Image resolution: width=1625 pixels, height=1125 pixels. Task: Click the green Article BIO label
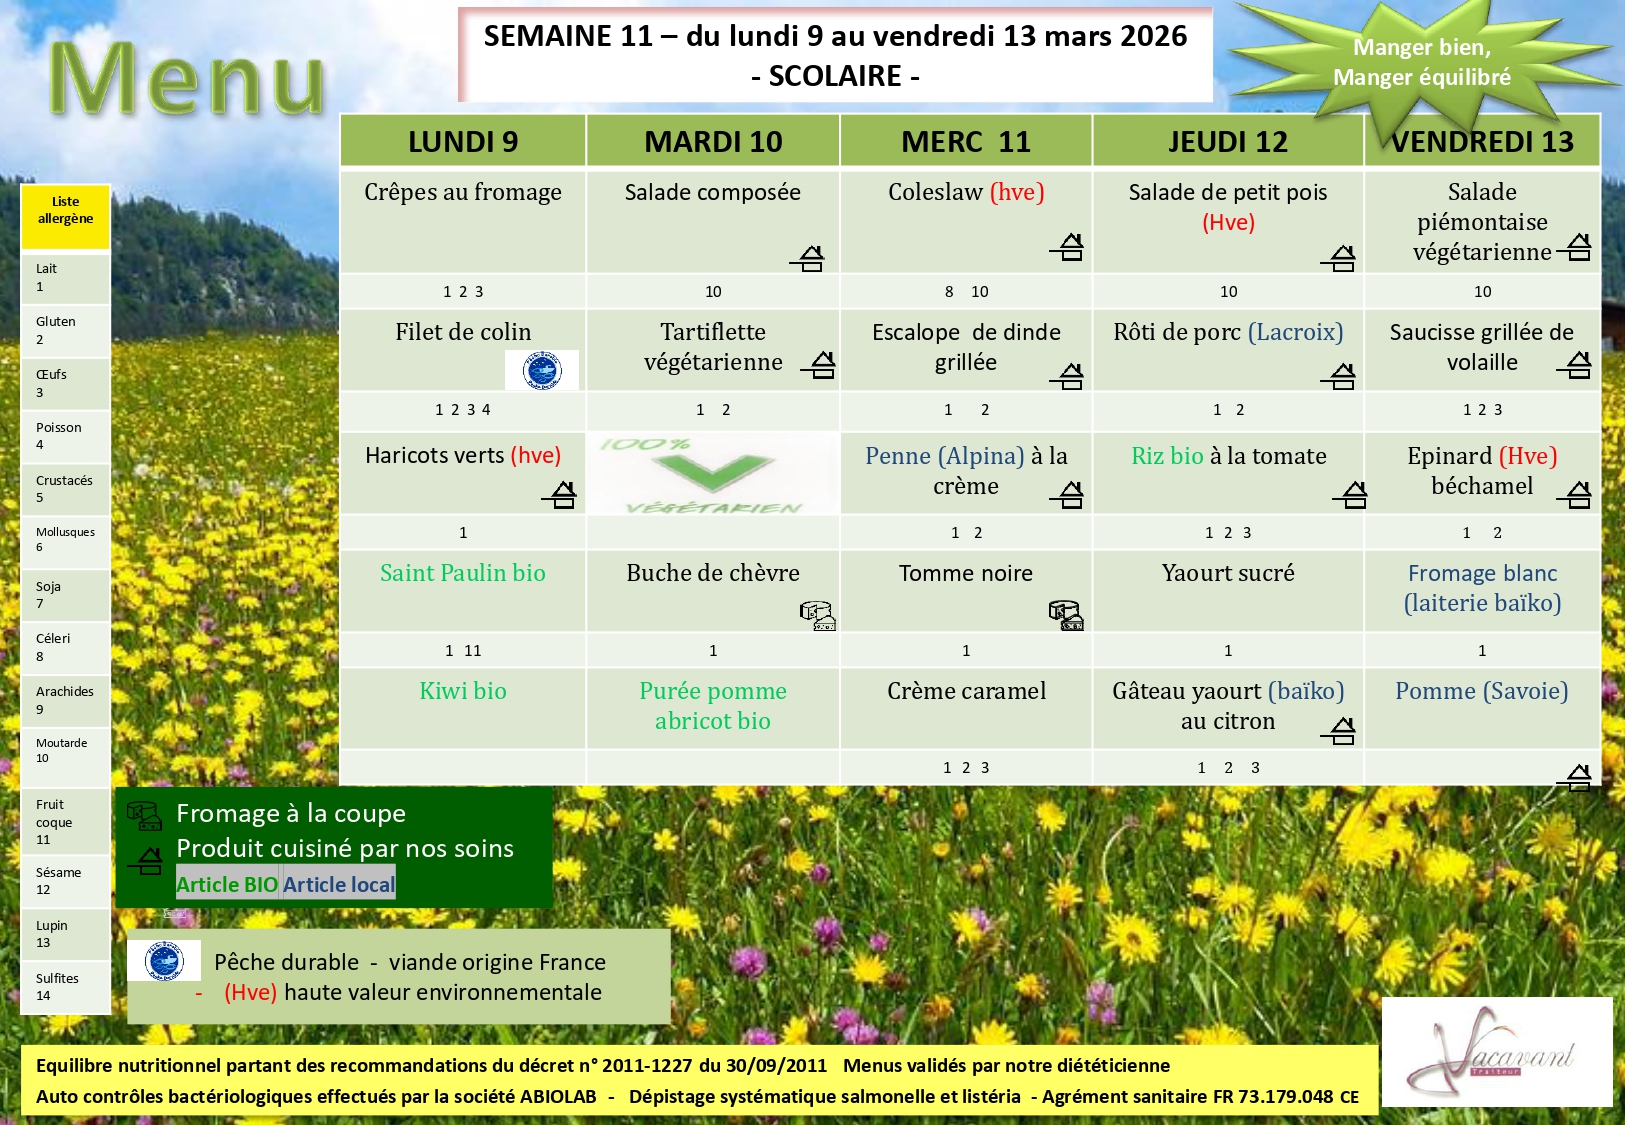(227, 884)
